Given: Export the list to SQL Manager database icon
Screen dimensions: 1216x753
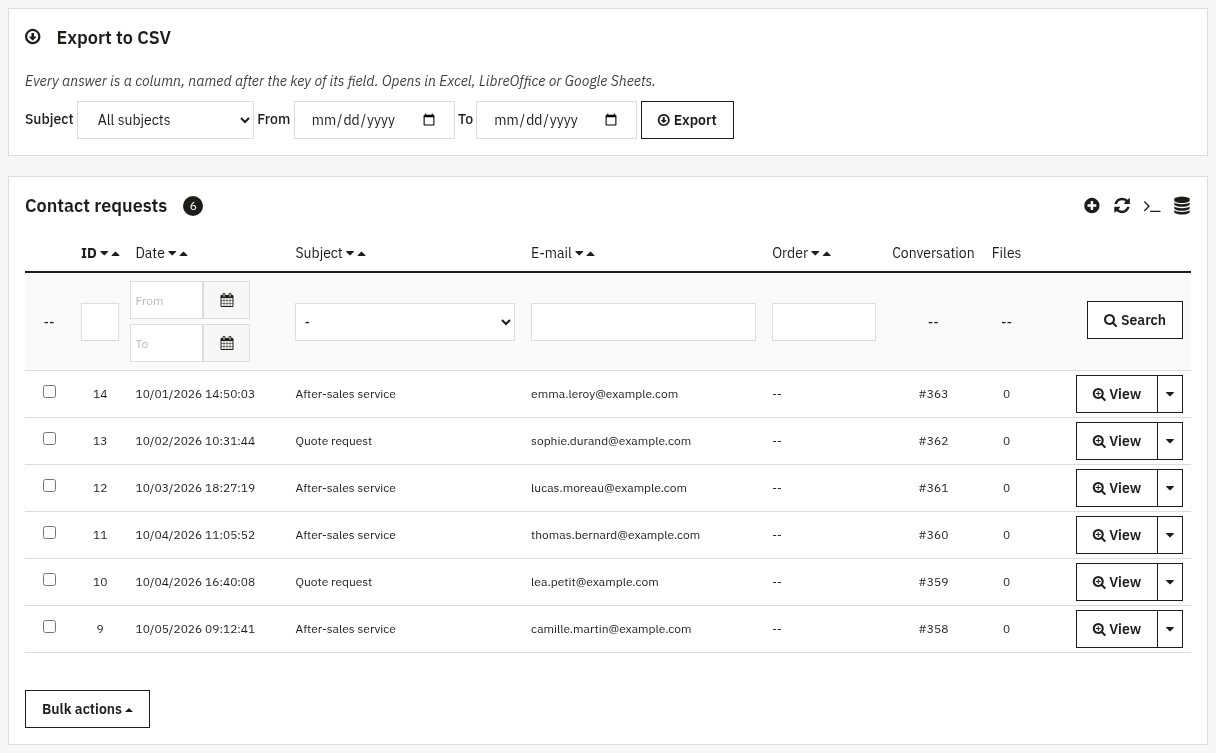Looking at the screenshot, I should pyautogui.click(x=1182, y=206).
